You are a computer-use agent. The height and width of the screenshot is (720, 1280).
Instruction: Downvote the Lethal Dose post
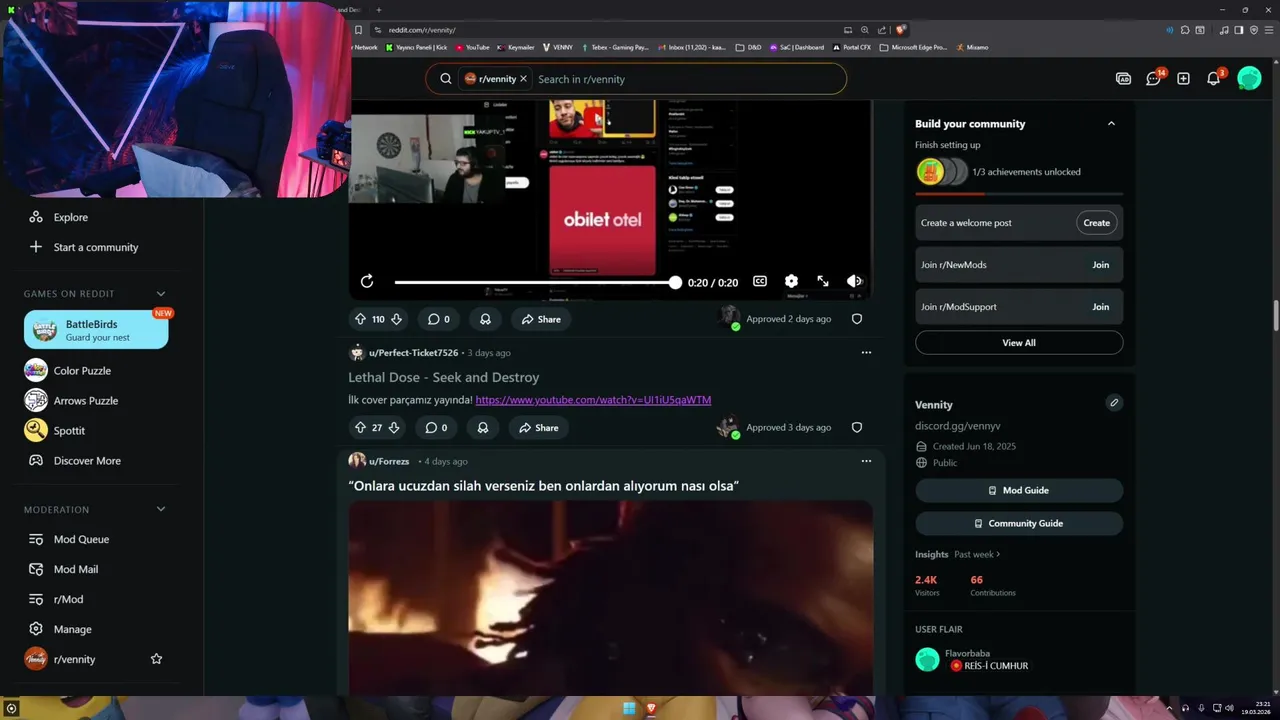coord(394,427)
